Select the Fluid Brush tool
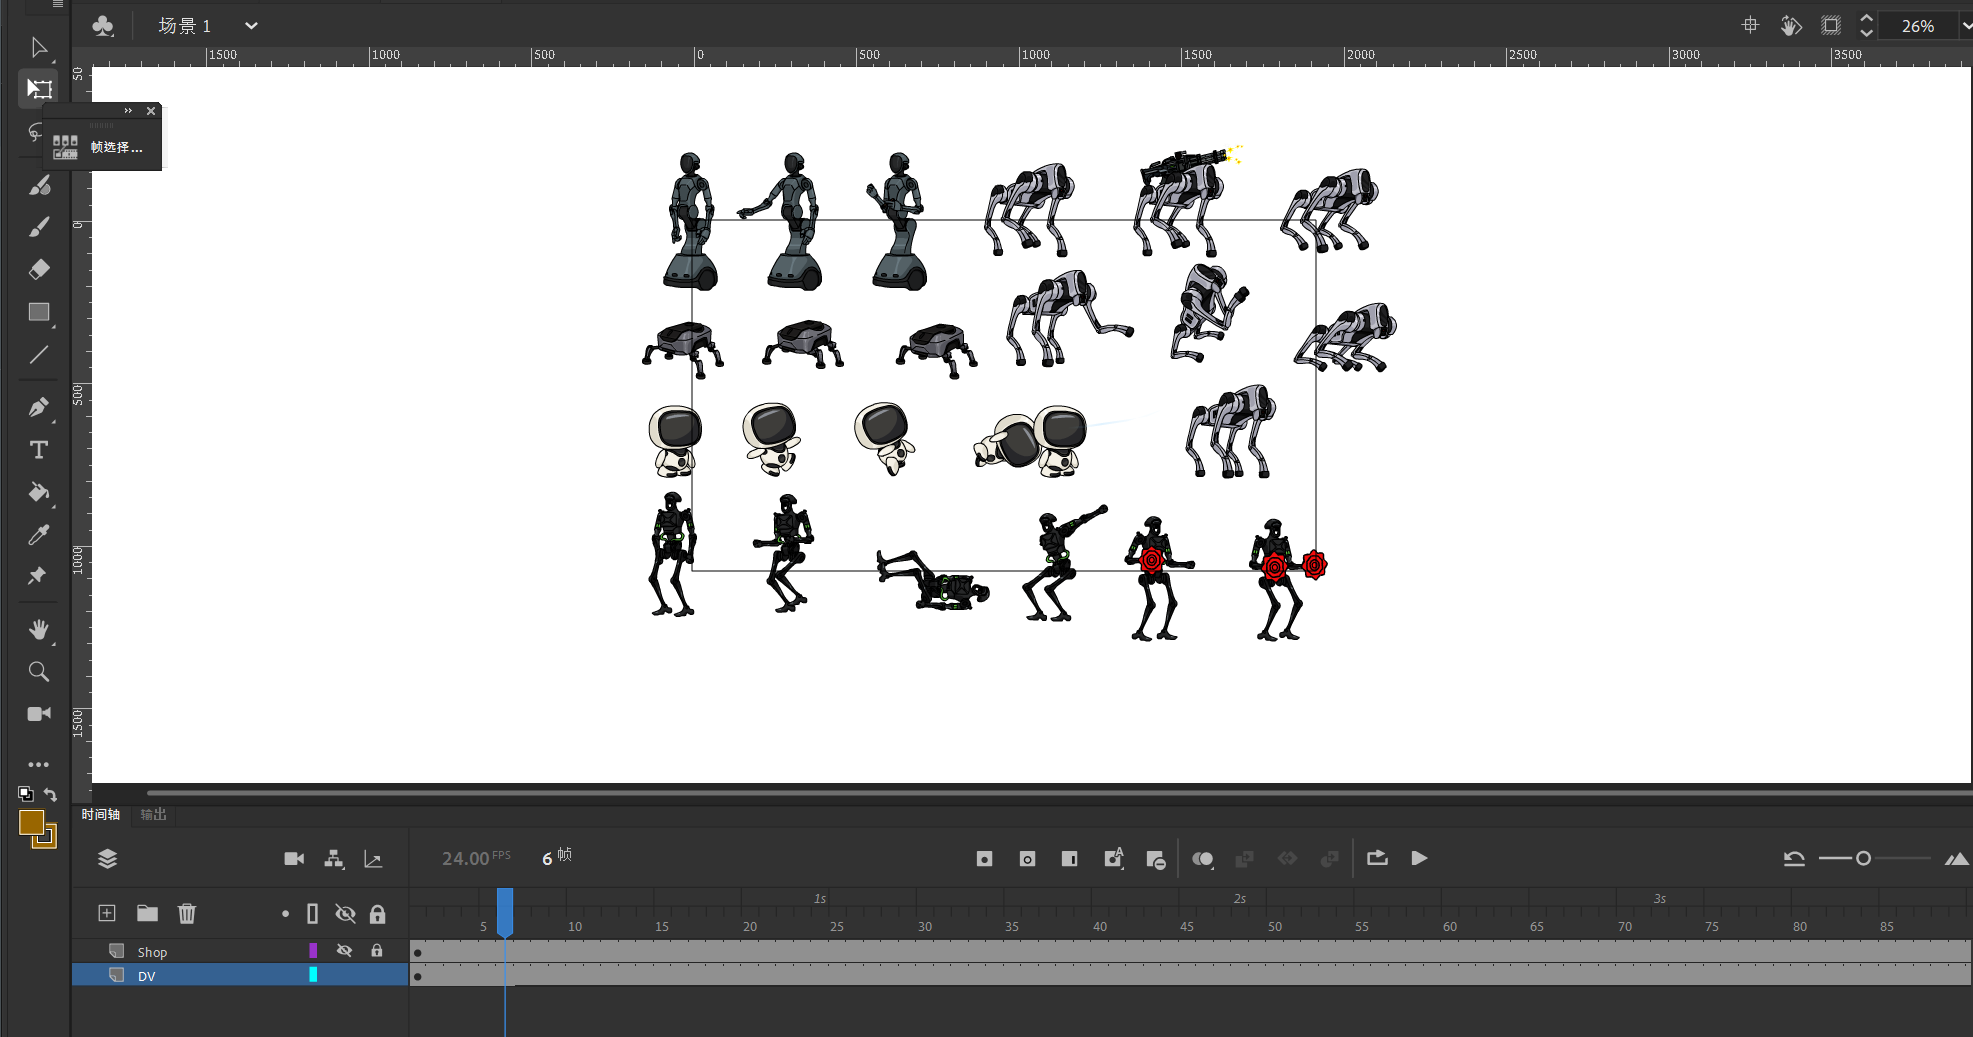Screen dimensions: 1973x1037 [39, 185]
